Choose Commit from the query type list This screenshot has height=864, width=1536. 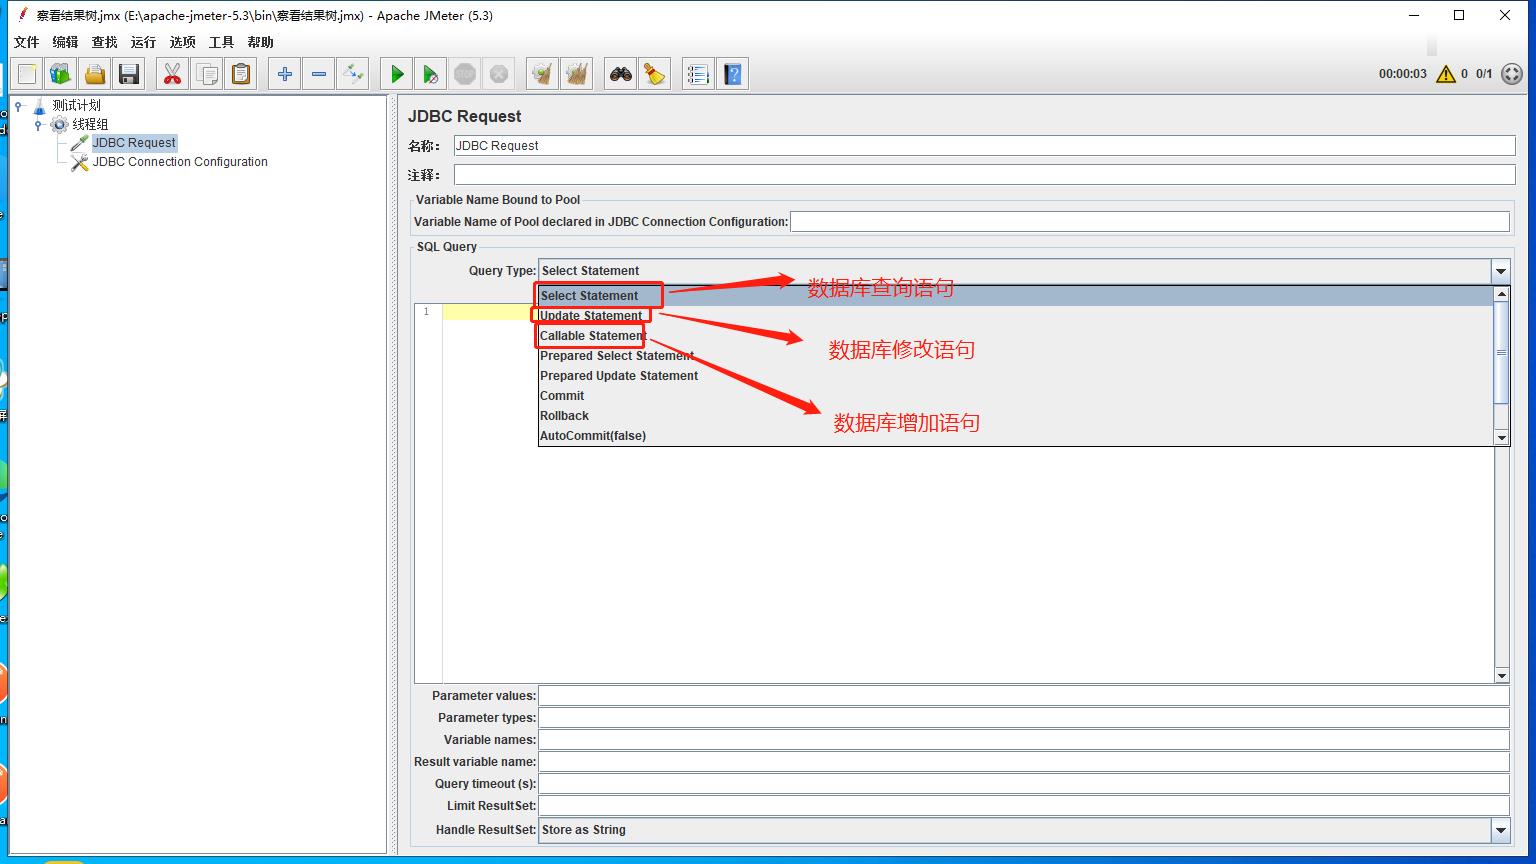pos(1016,396)
